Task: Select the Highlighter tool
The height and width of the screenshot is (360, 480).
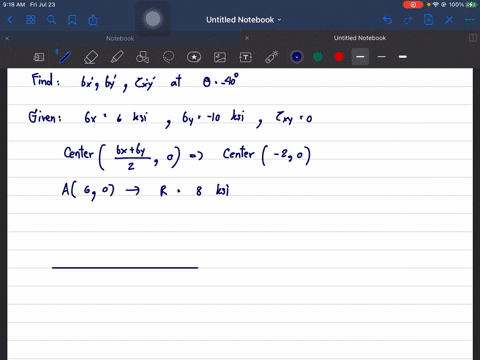Action: tap(117, 57)
